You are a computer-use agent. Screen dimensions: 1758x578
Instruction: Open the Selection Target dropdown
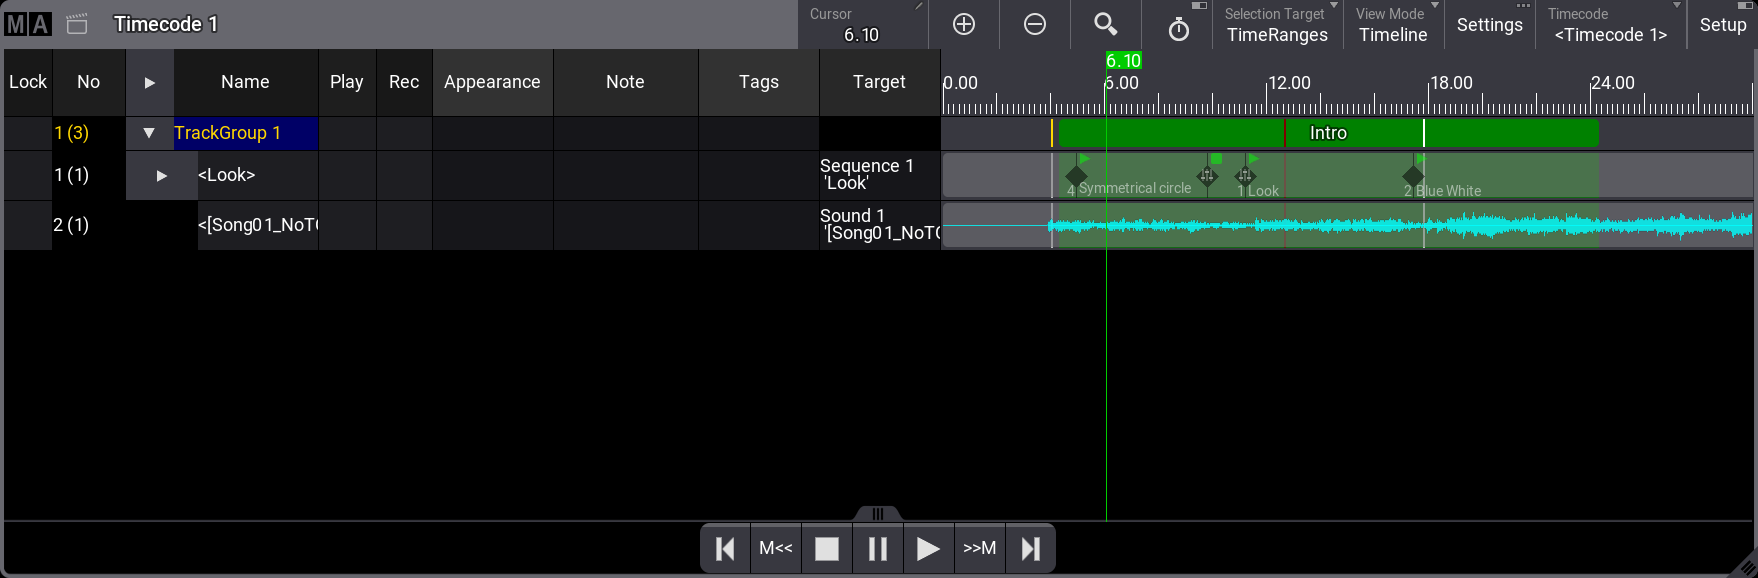tap(1277, 25)
